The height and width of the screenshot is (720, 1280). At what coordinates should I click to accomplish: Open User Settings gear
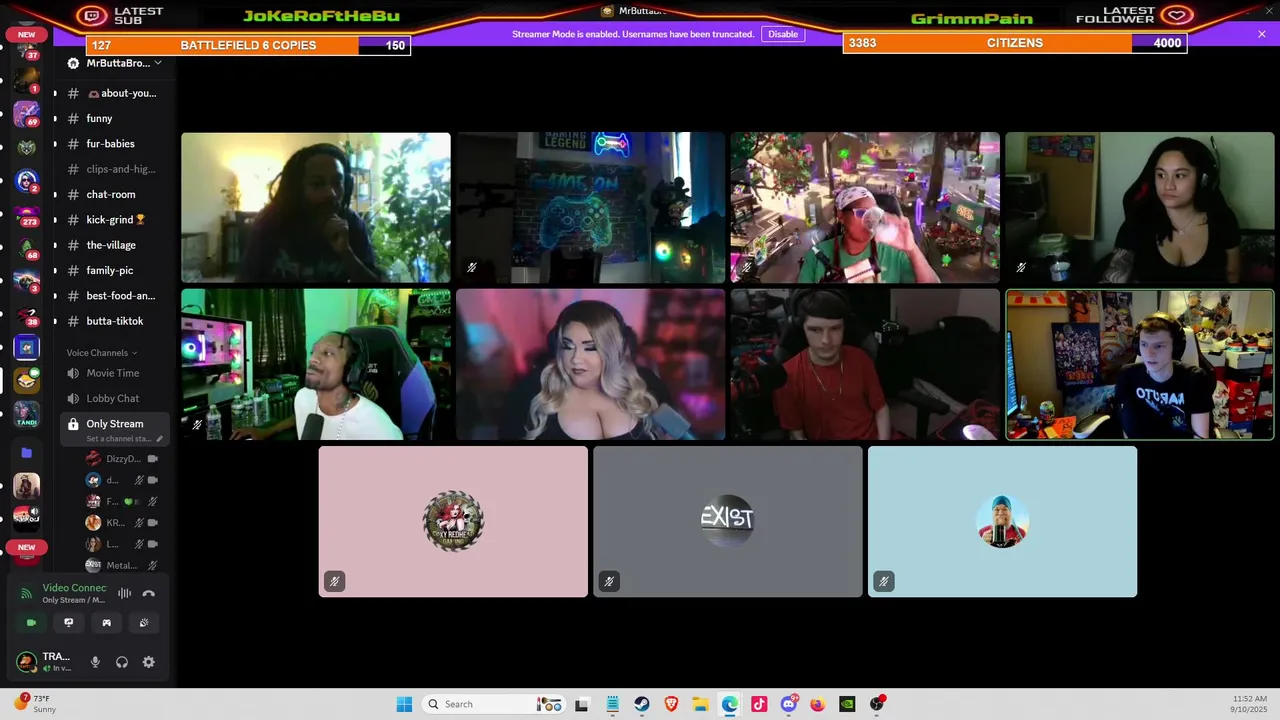tap(149, 662)
